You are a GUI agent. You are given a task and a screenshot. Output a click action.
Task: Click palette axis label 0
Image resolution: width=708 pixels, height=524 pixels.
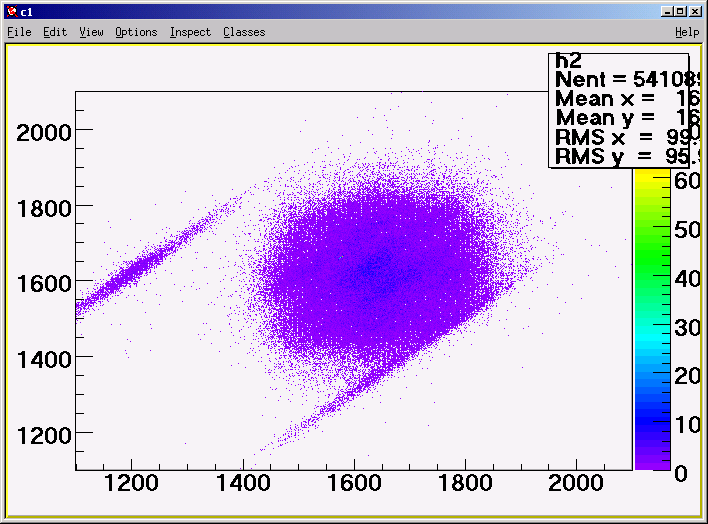point(681,473)
